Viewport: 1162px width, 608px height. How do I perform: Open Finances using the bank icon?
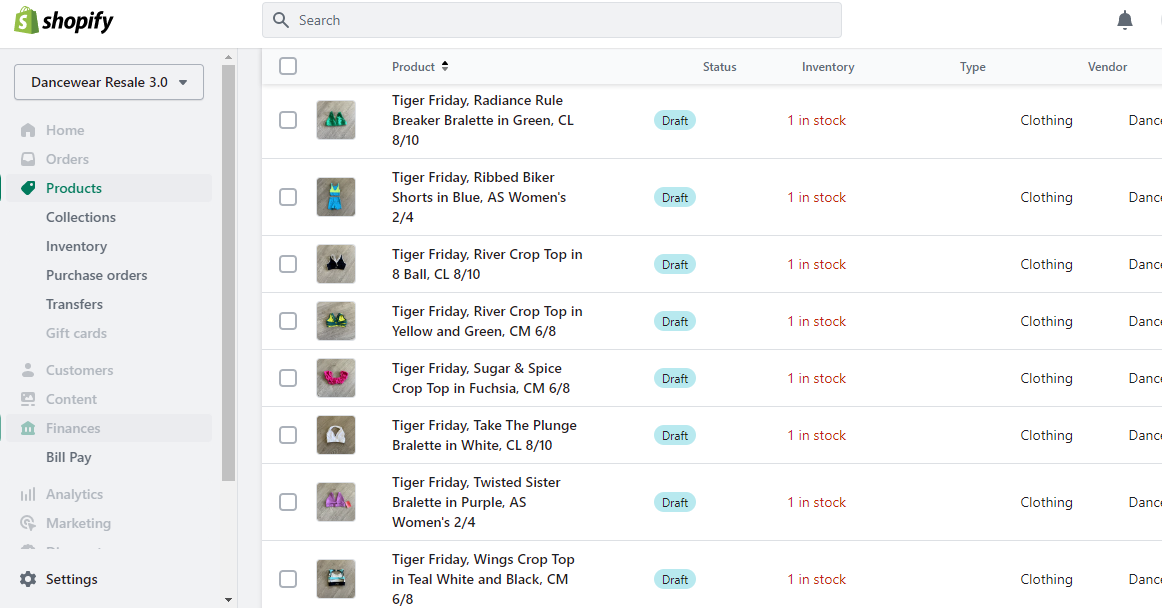[28, 428]
